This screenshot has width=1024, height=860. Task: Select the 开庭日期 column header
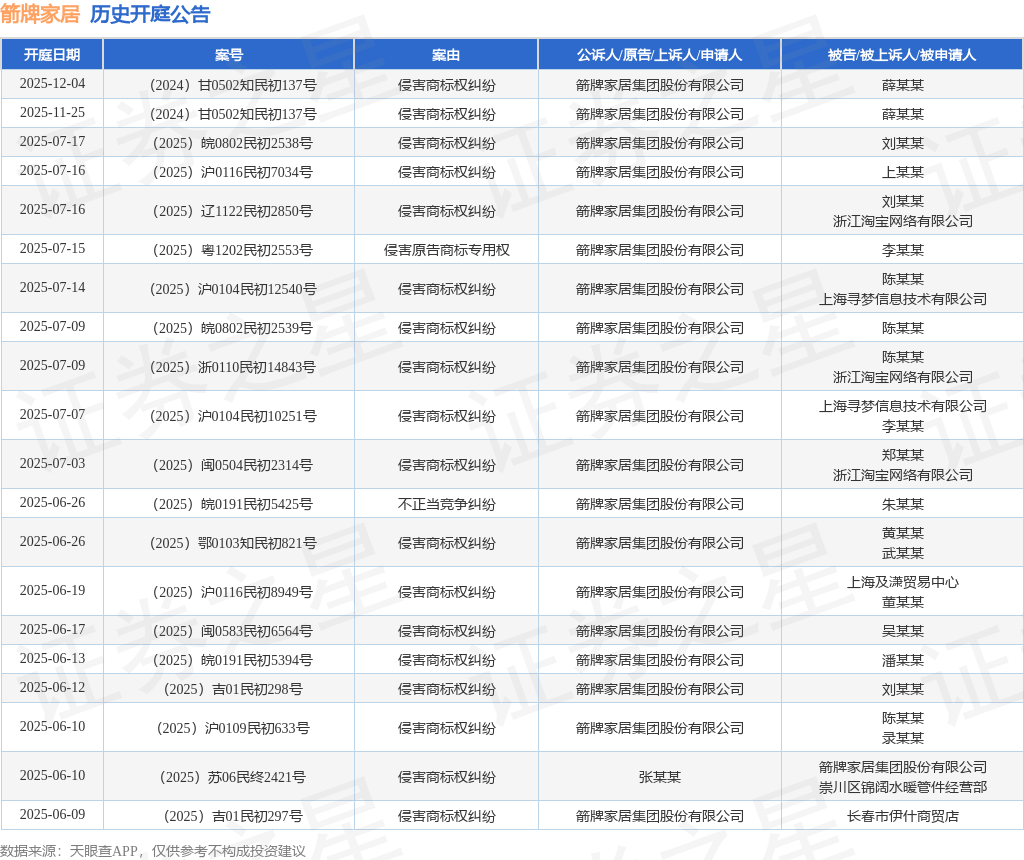52,55
